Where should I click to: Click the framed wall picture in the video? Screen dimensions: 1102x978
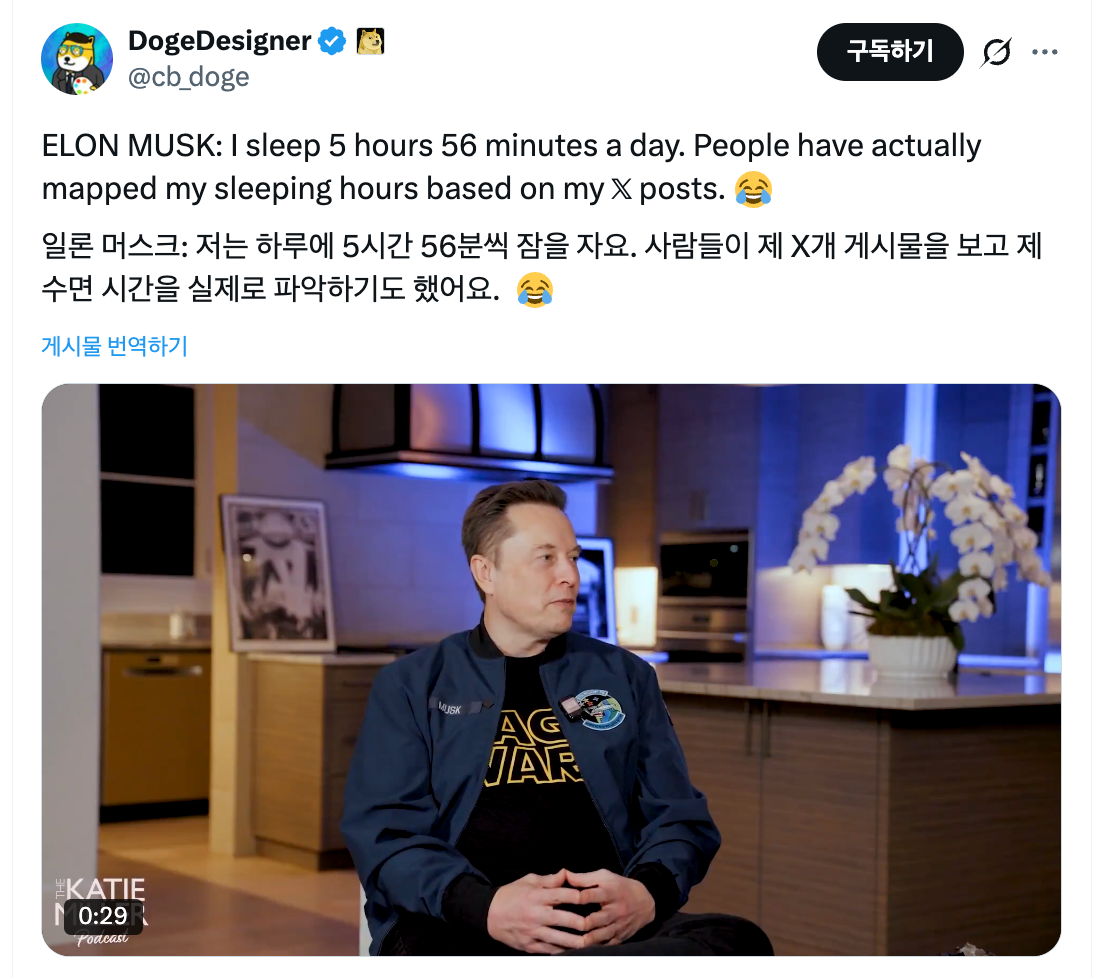pos(279,571)
